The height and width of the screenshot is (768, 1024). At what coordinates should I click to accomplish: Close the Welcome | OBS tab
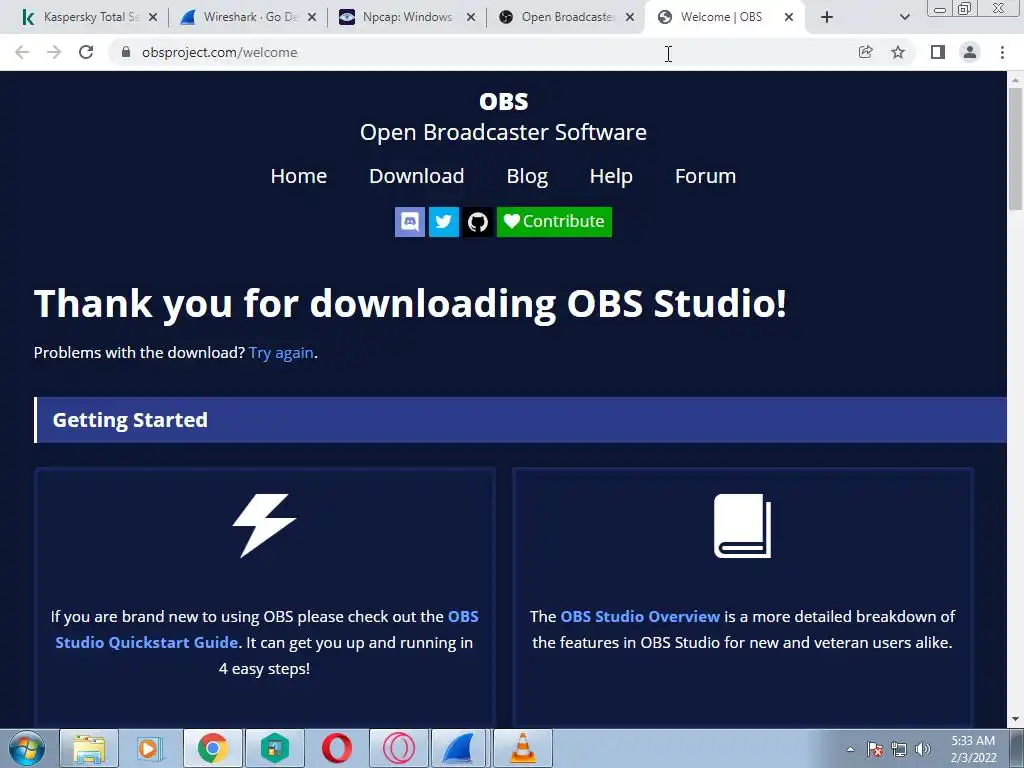point(789,17)
